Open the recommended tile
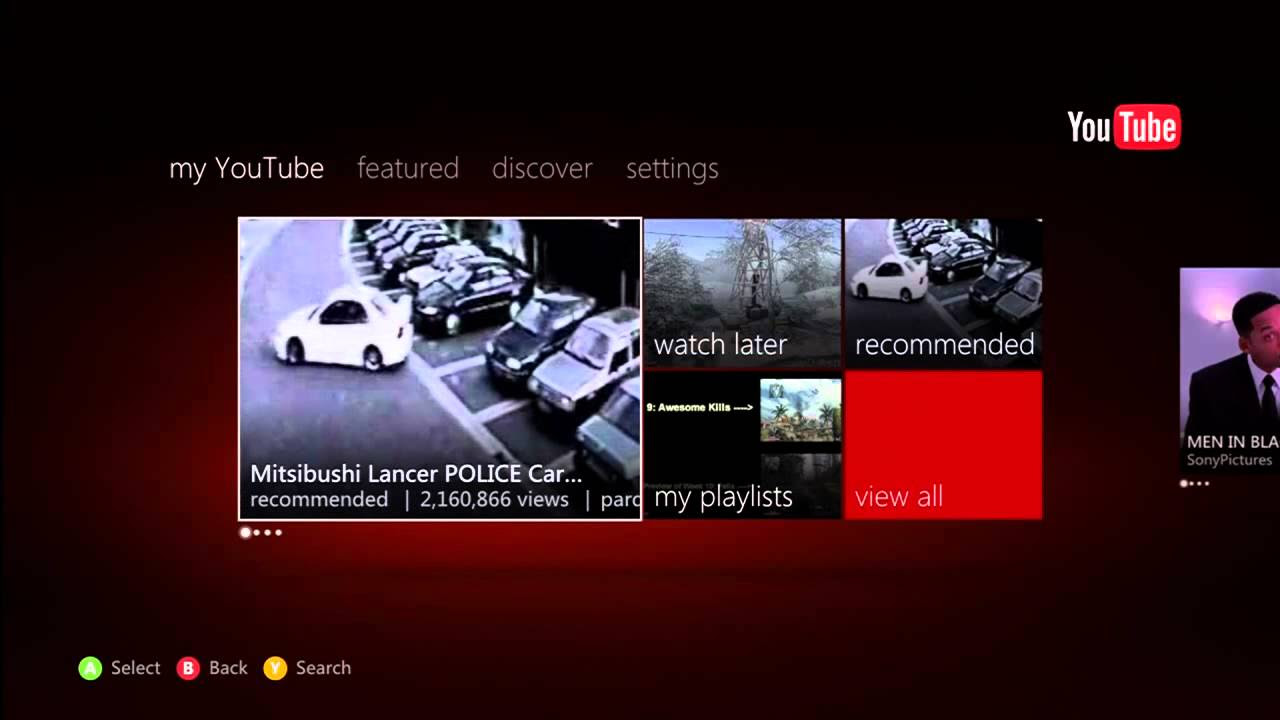Screen dimensions: 1280x720 [x=943, y=293]
